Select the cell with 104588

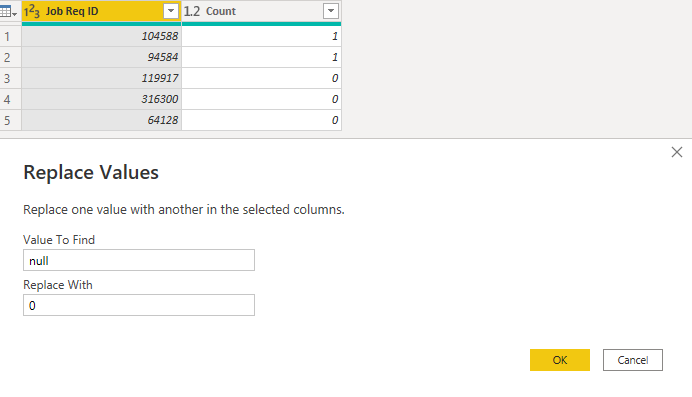tap(102, 36)
